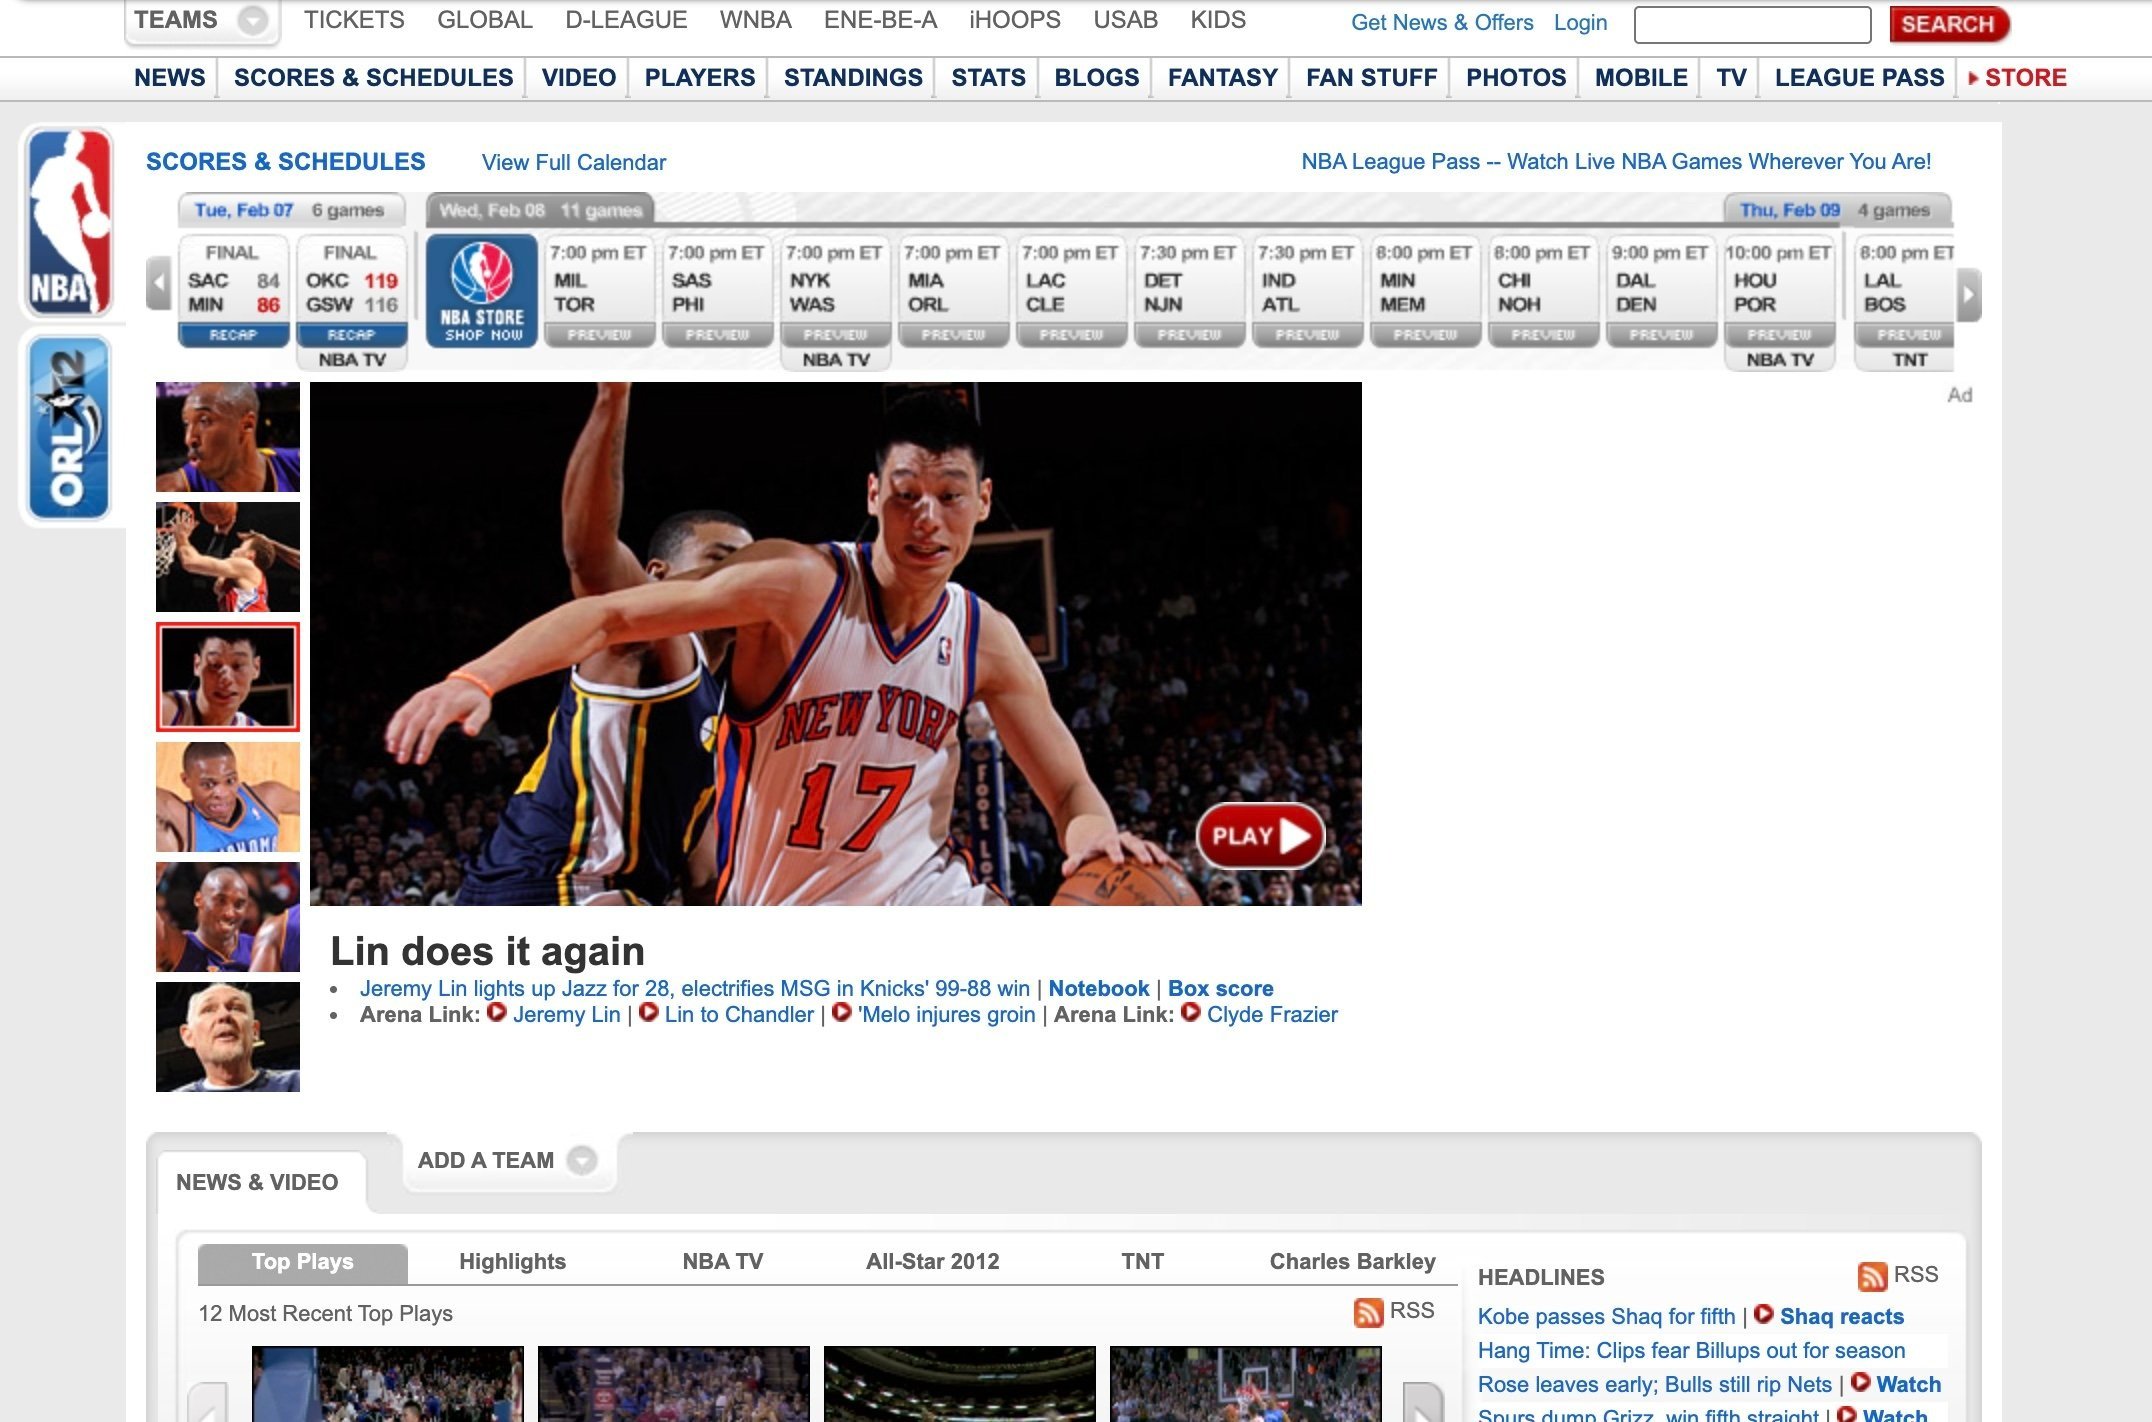Open the WNBA top link
Image resolution: width=2152 pixels, height=1422 pixels.
(x=755, y=20)
